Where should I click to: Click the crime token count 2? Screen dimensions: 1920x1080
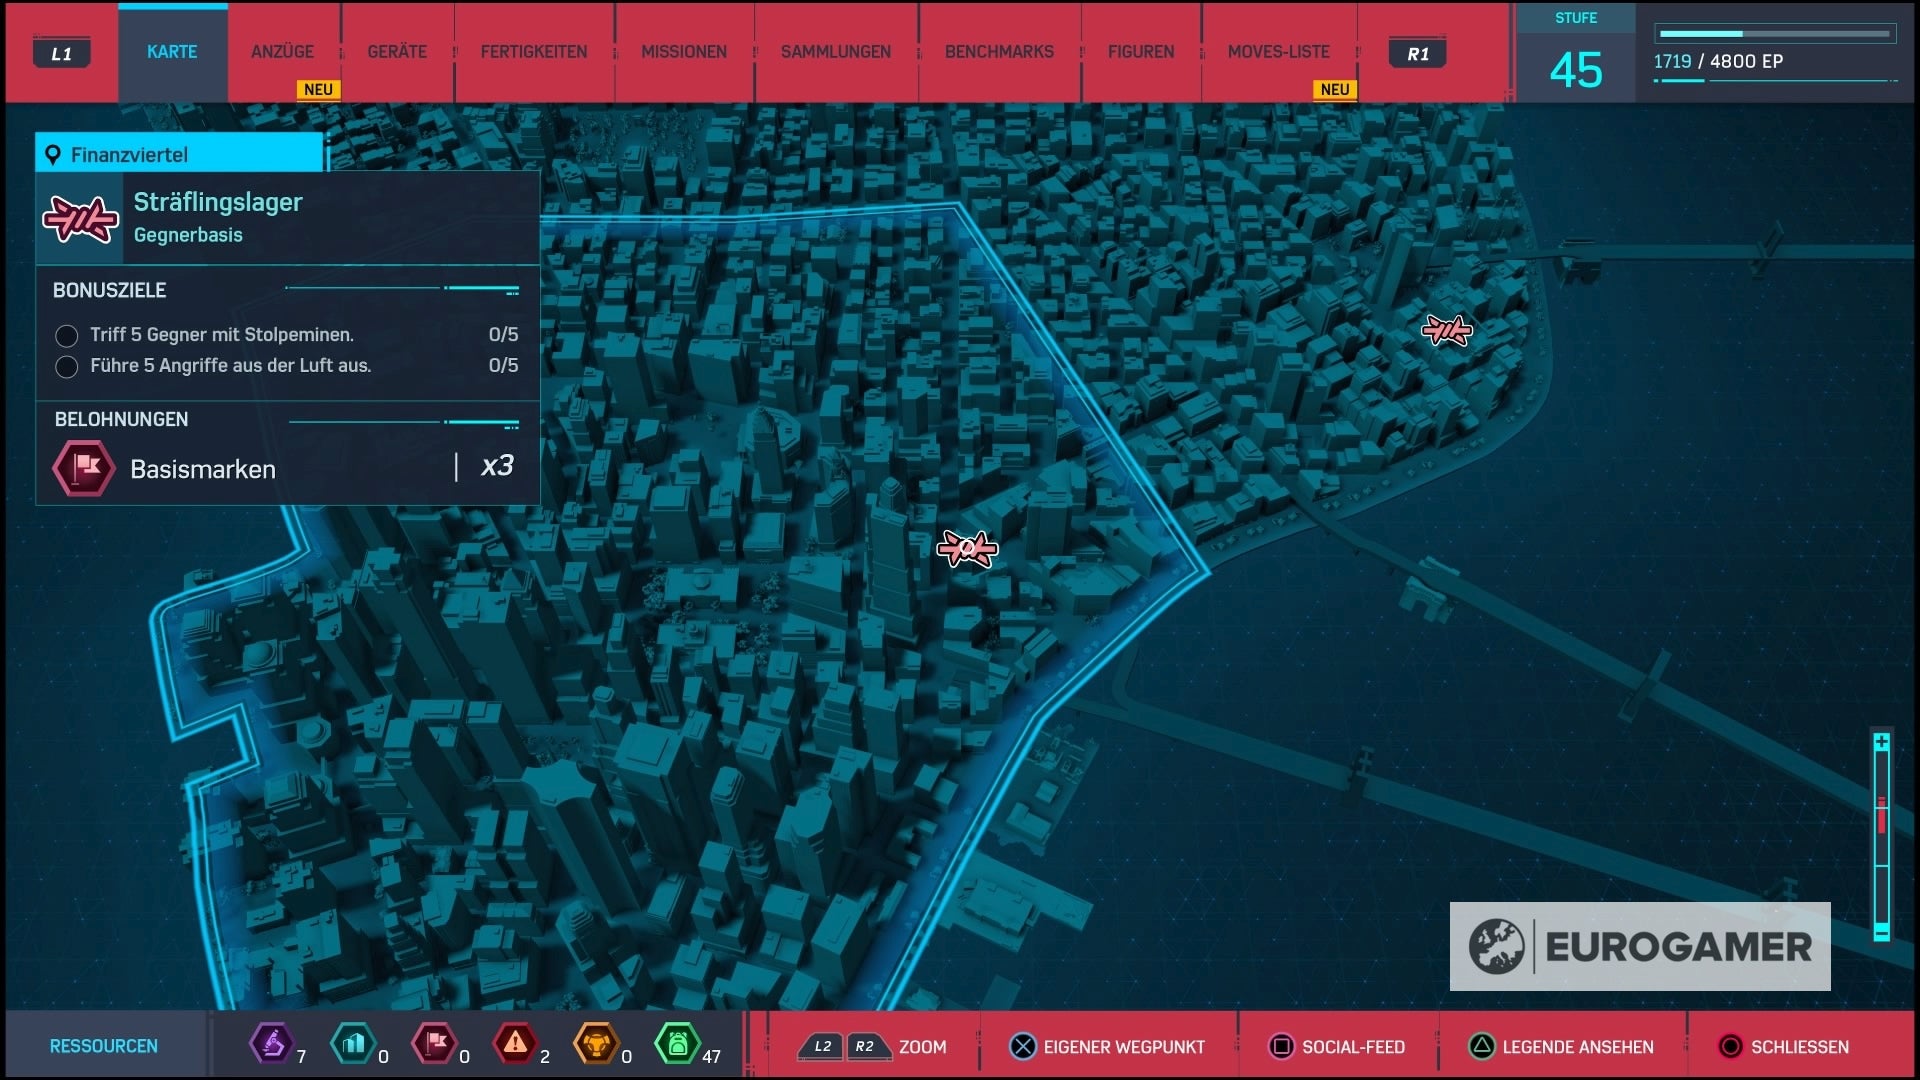545,1057
